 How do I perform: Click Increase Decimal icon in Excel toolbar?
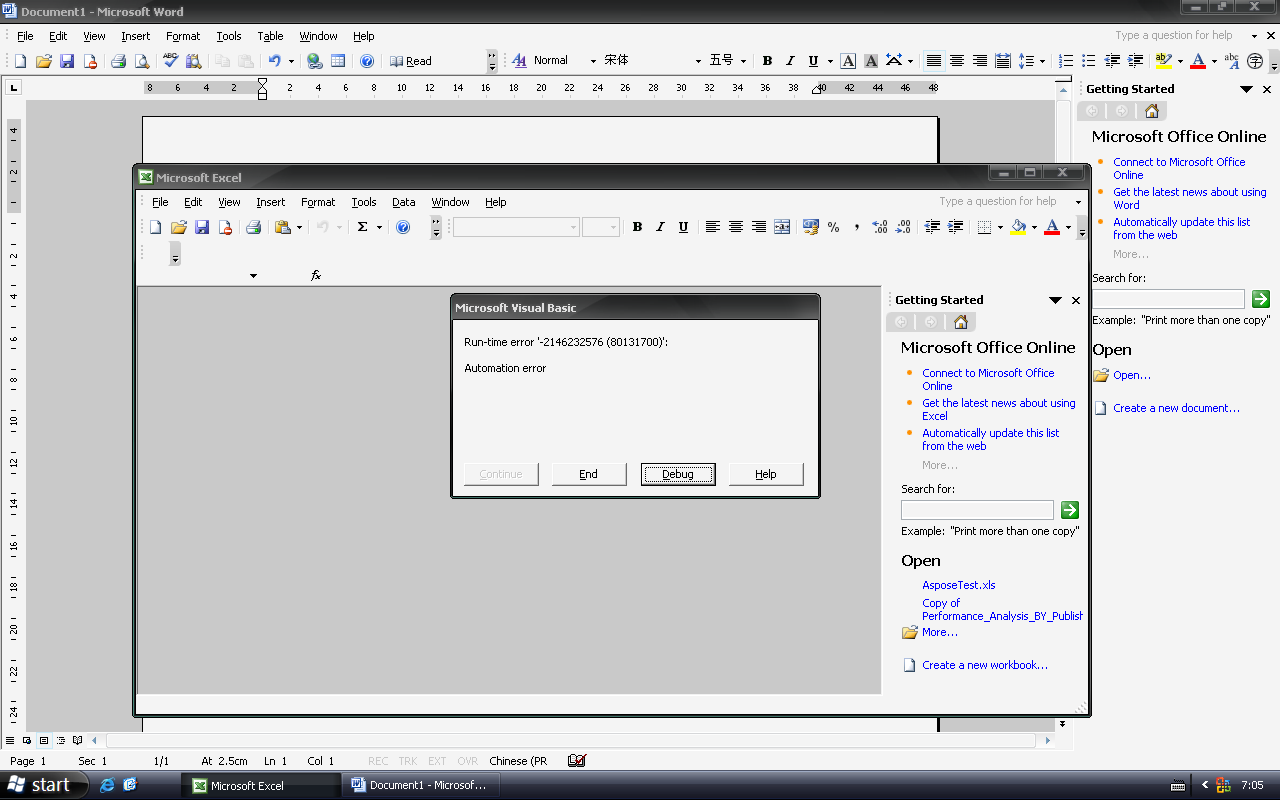pos(880,227)
